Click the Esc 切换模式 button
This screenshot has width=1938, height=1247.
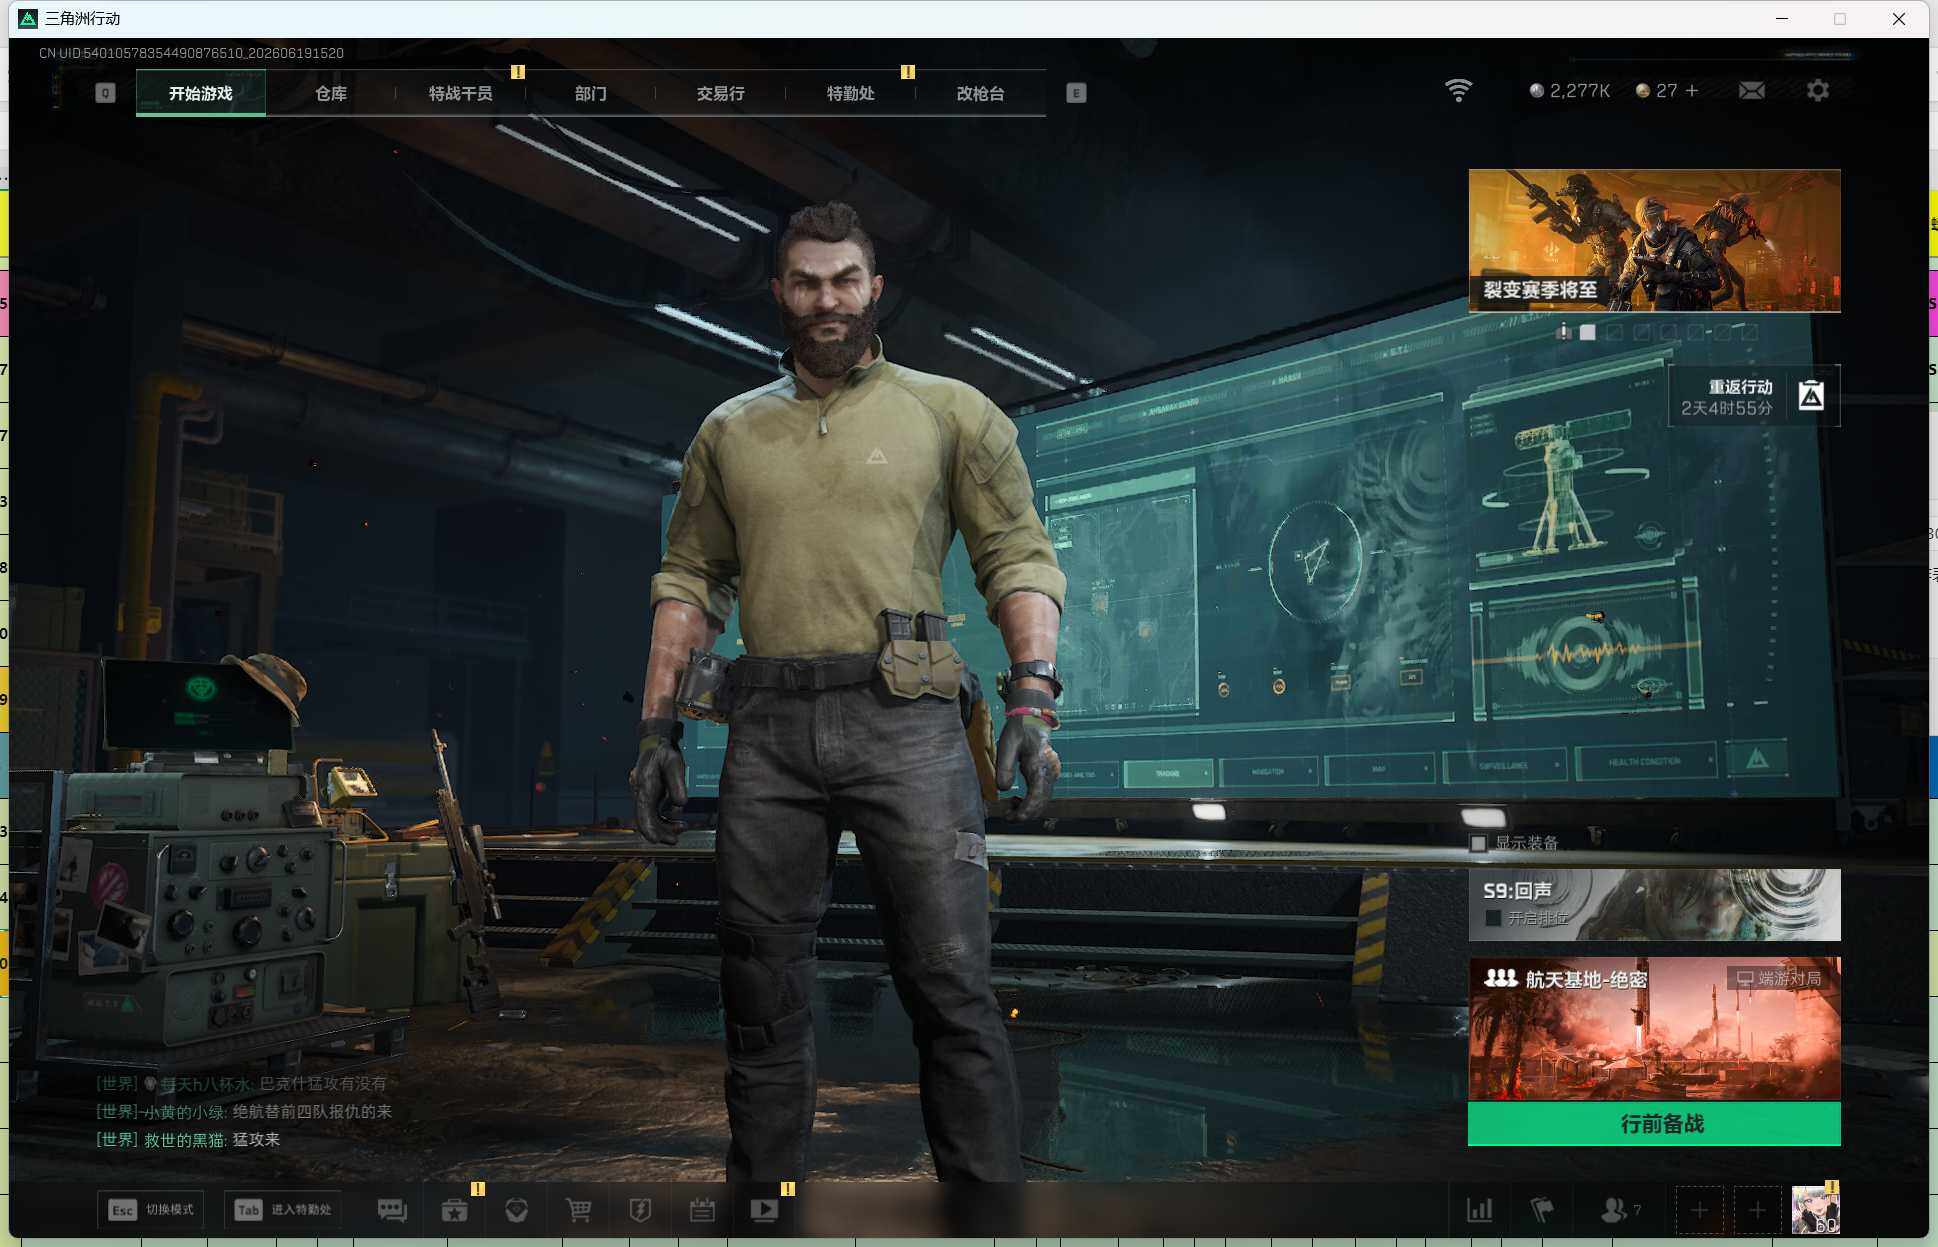[151, 1210]
